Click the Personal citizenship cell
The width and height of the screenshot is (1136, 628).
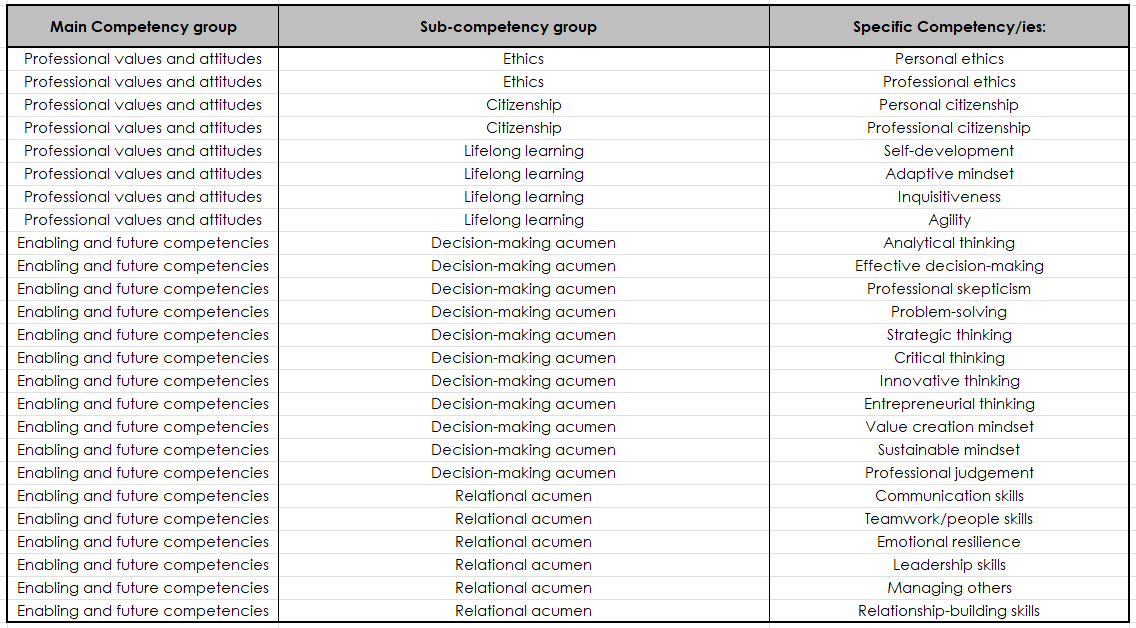click(x=949, y=105)
